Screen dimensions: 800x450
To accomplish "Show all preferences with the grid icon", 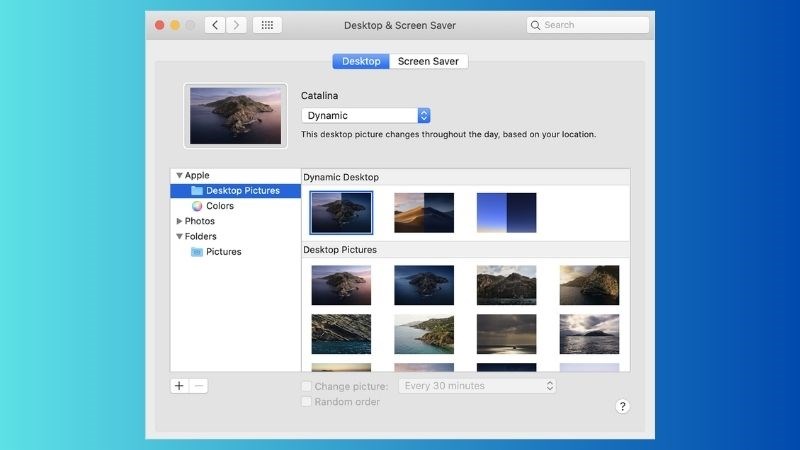I will pyautogui.click(x=267, y=25).
